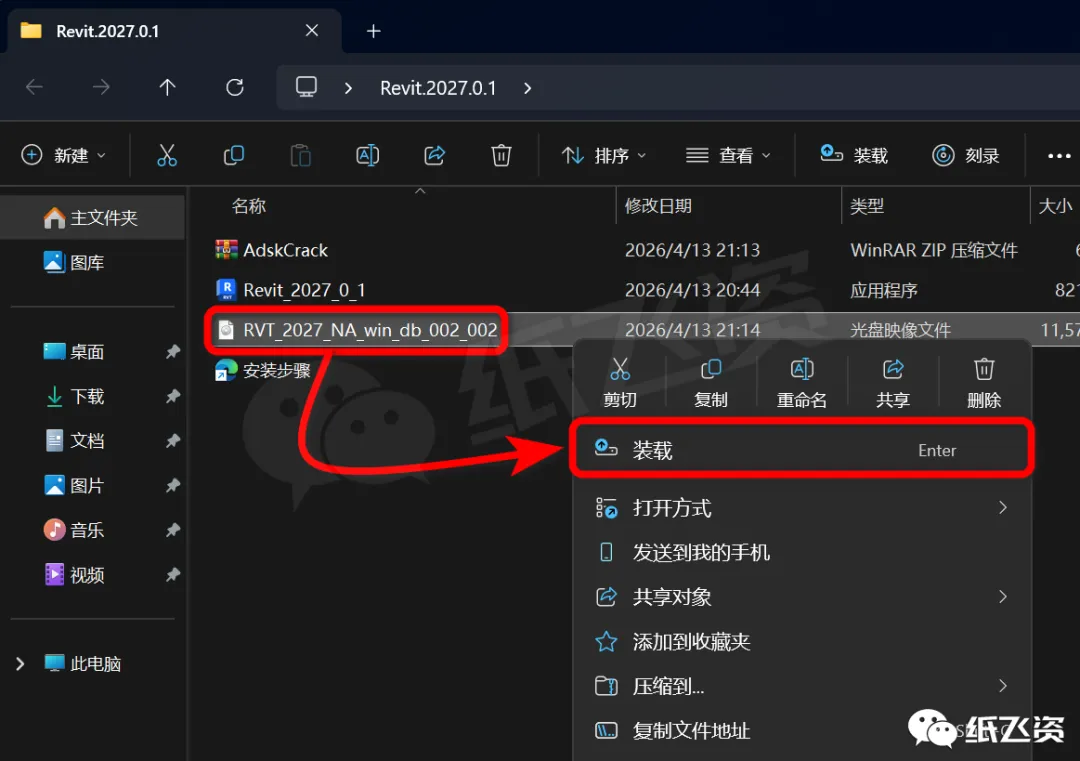The image size is (1080, 761).
Task: Click chevron after monitor icon in address bar
Action: [348, 88]
